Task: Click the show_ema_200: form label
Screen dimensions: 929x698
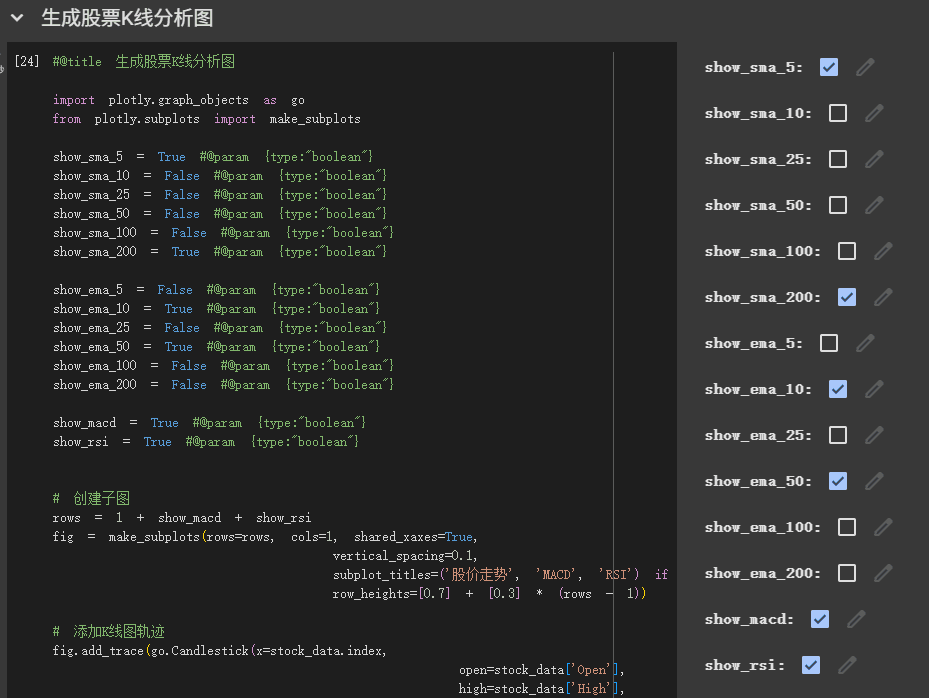Action: click(x=763, y=573)
